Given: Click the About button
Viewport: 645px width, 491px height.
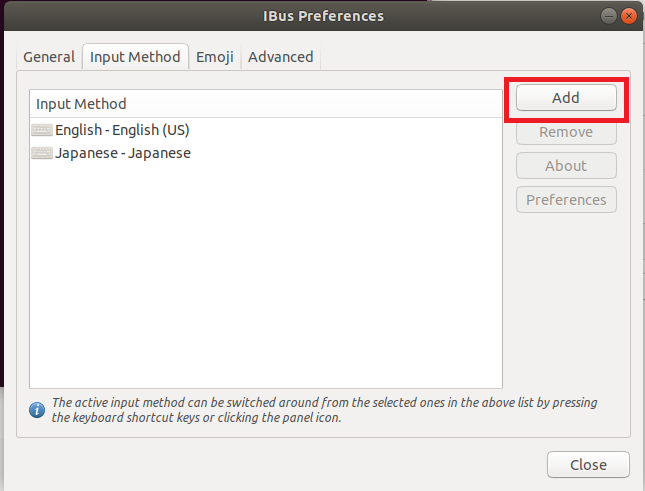Looking at the screenshot, I should coord(566,166).
